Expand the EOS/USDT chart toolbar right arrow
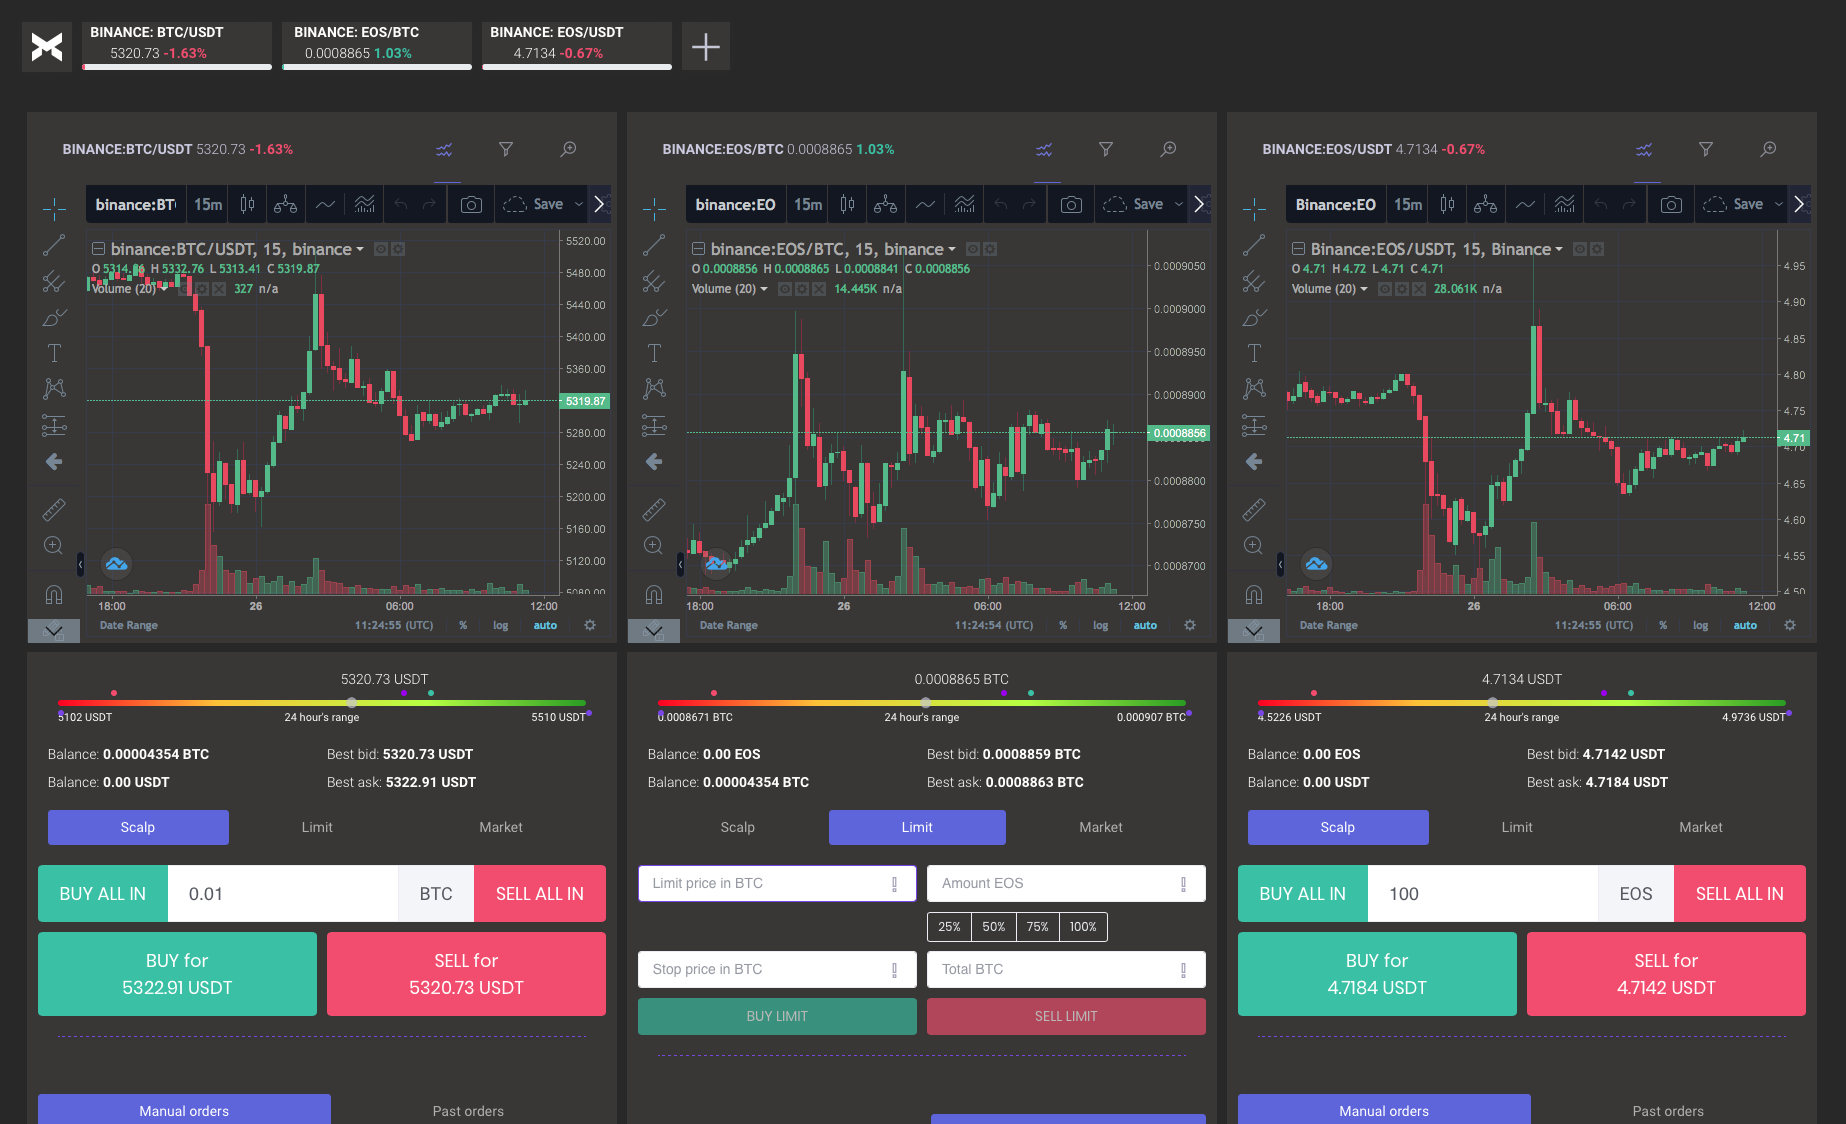This screenshot has width=1846, height=1124. pyautogui.click(x=1799, y=204)
